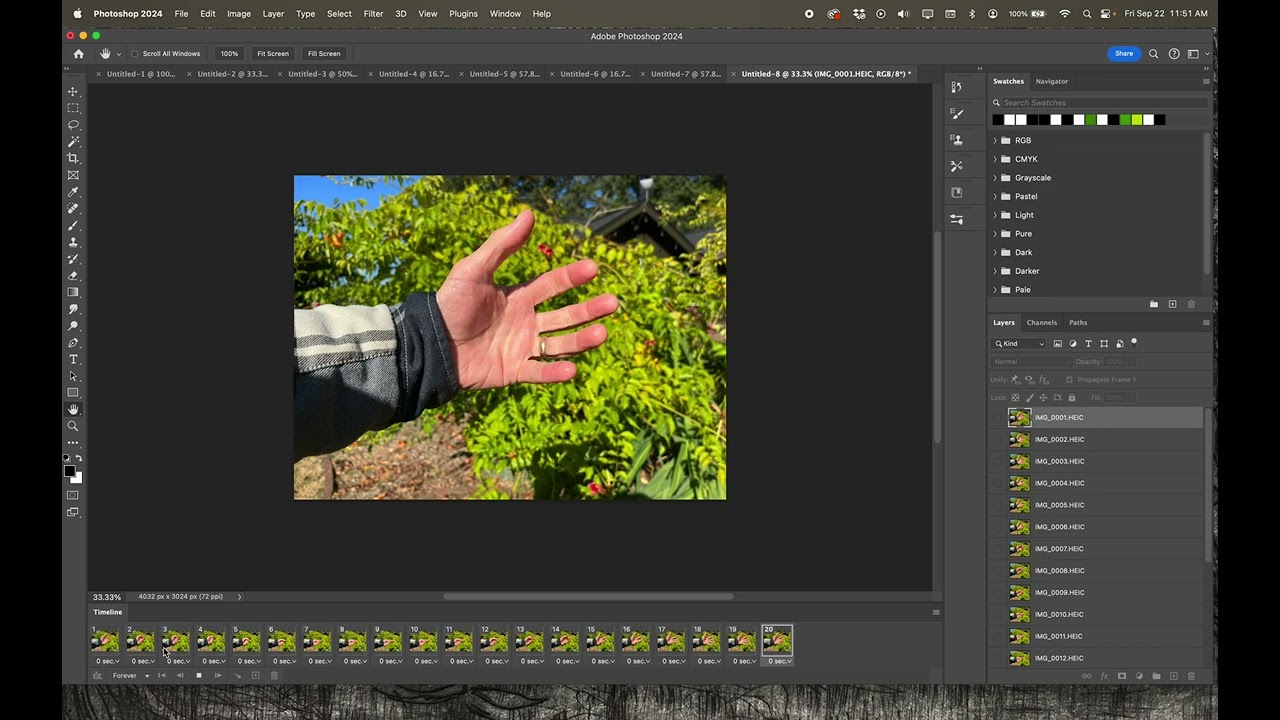Select the Clone Stamp tool
Screen dimensions: 1280x720
pos(73,242)
